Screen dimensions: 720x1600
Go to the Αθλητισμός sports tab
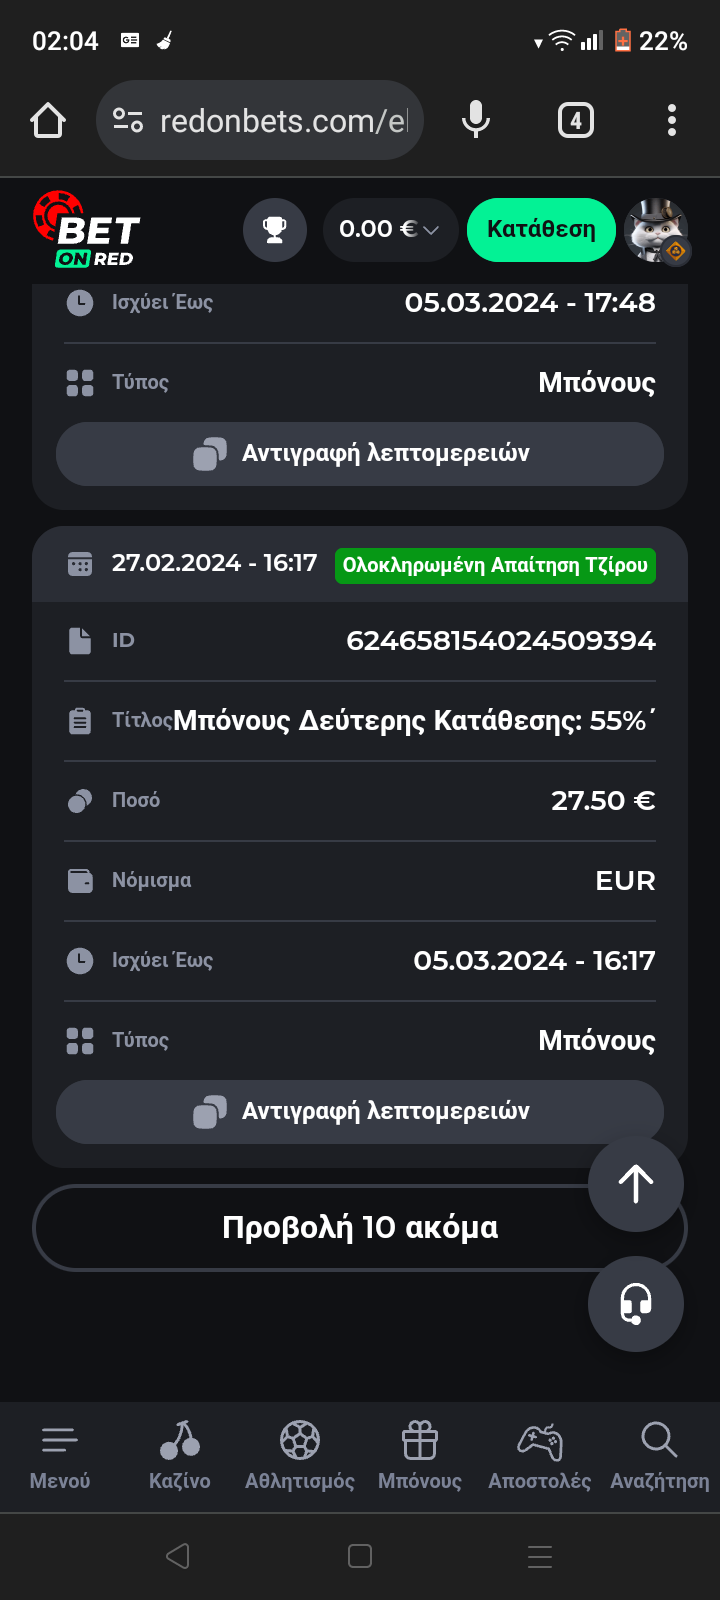tap(300, 1456)
